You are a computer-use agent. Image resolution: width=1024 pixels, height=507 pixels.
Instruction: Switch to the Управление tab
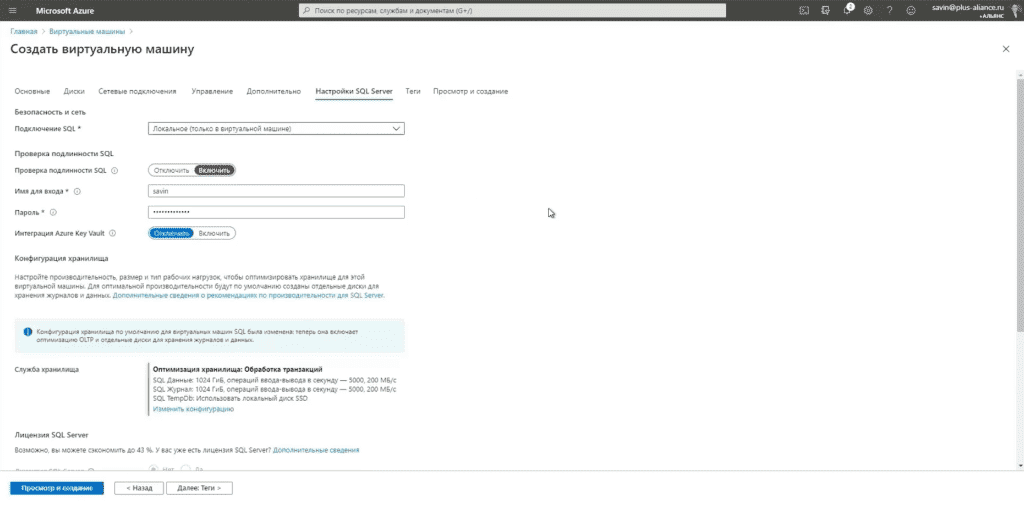212,91
